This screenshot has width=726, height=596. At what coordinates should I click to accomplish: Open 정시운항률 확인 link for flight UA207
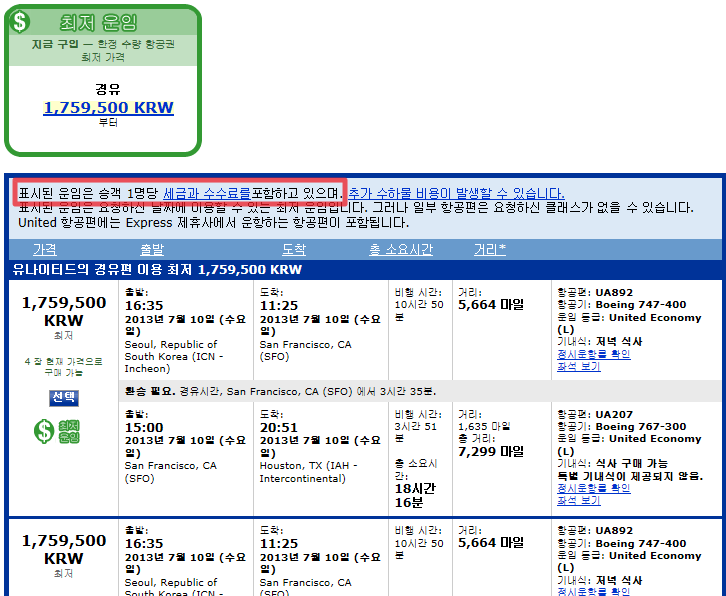[594, 488]
